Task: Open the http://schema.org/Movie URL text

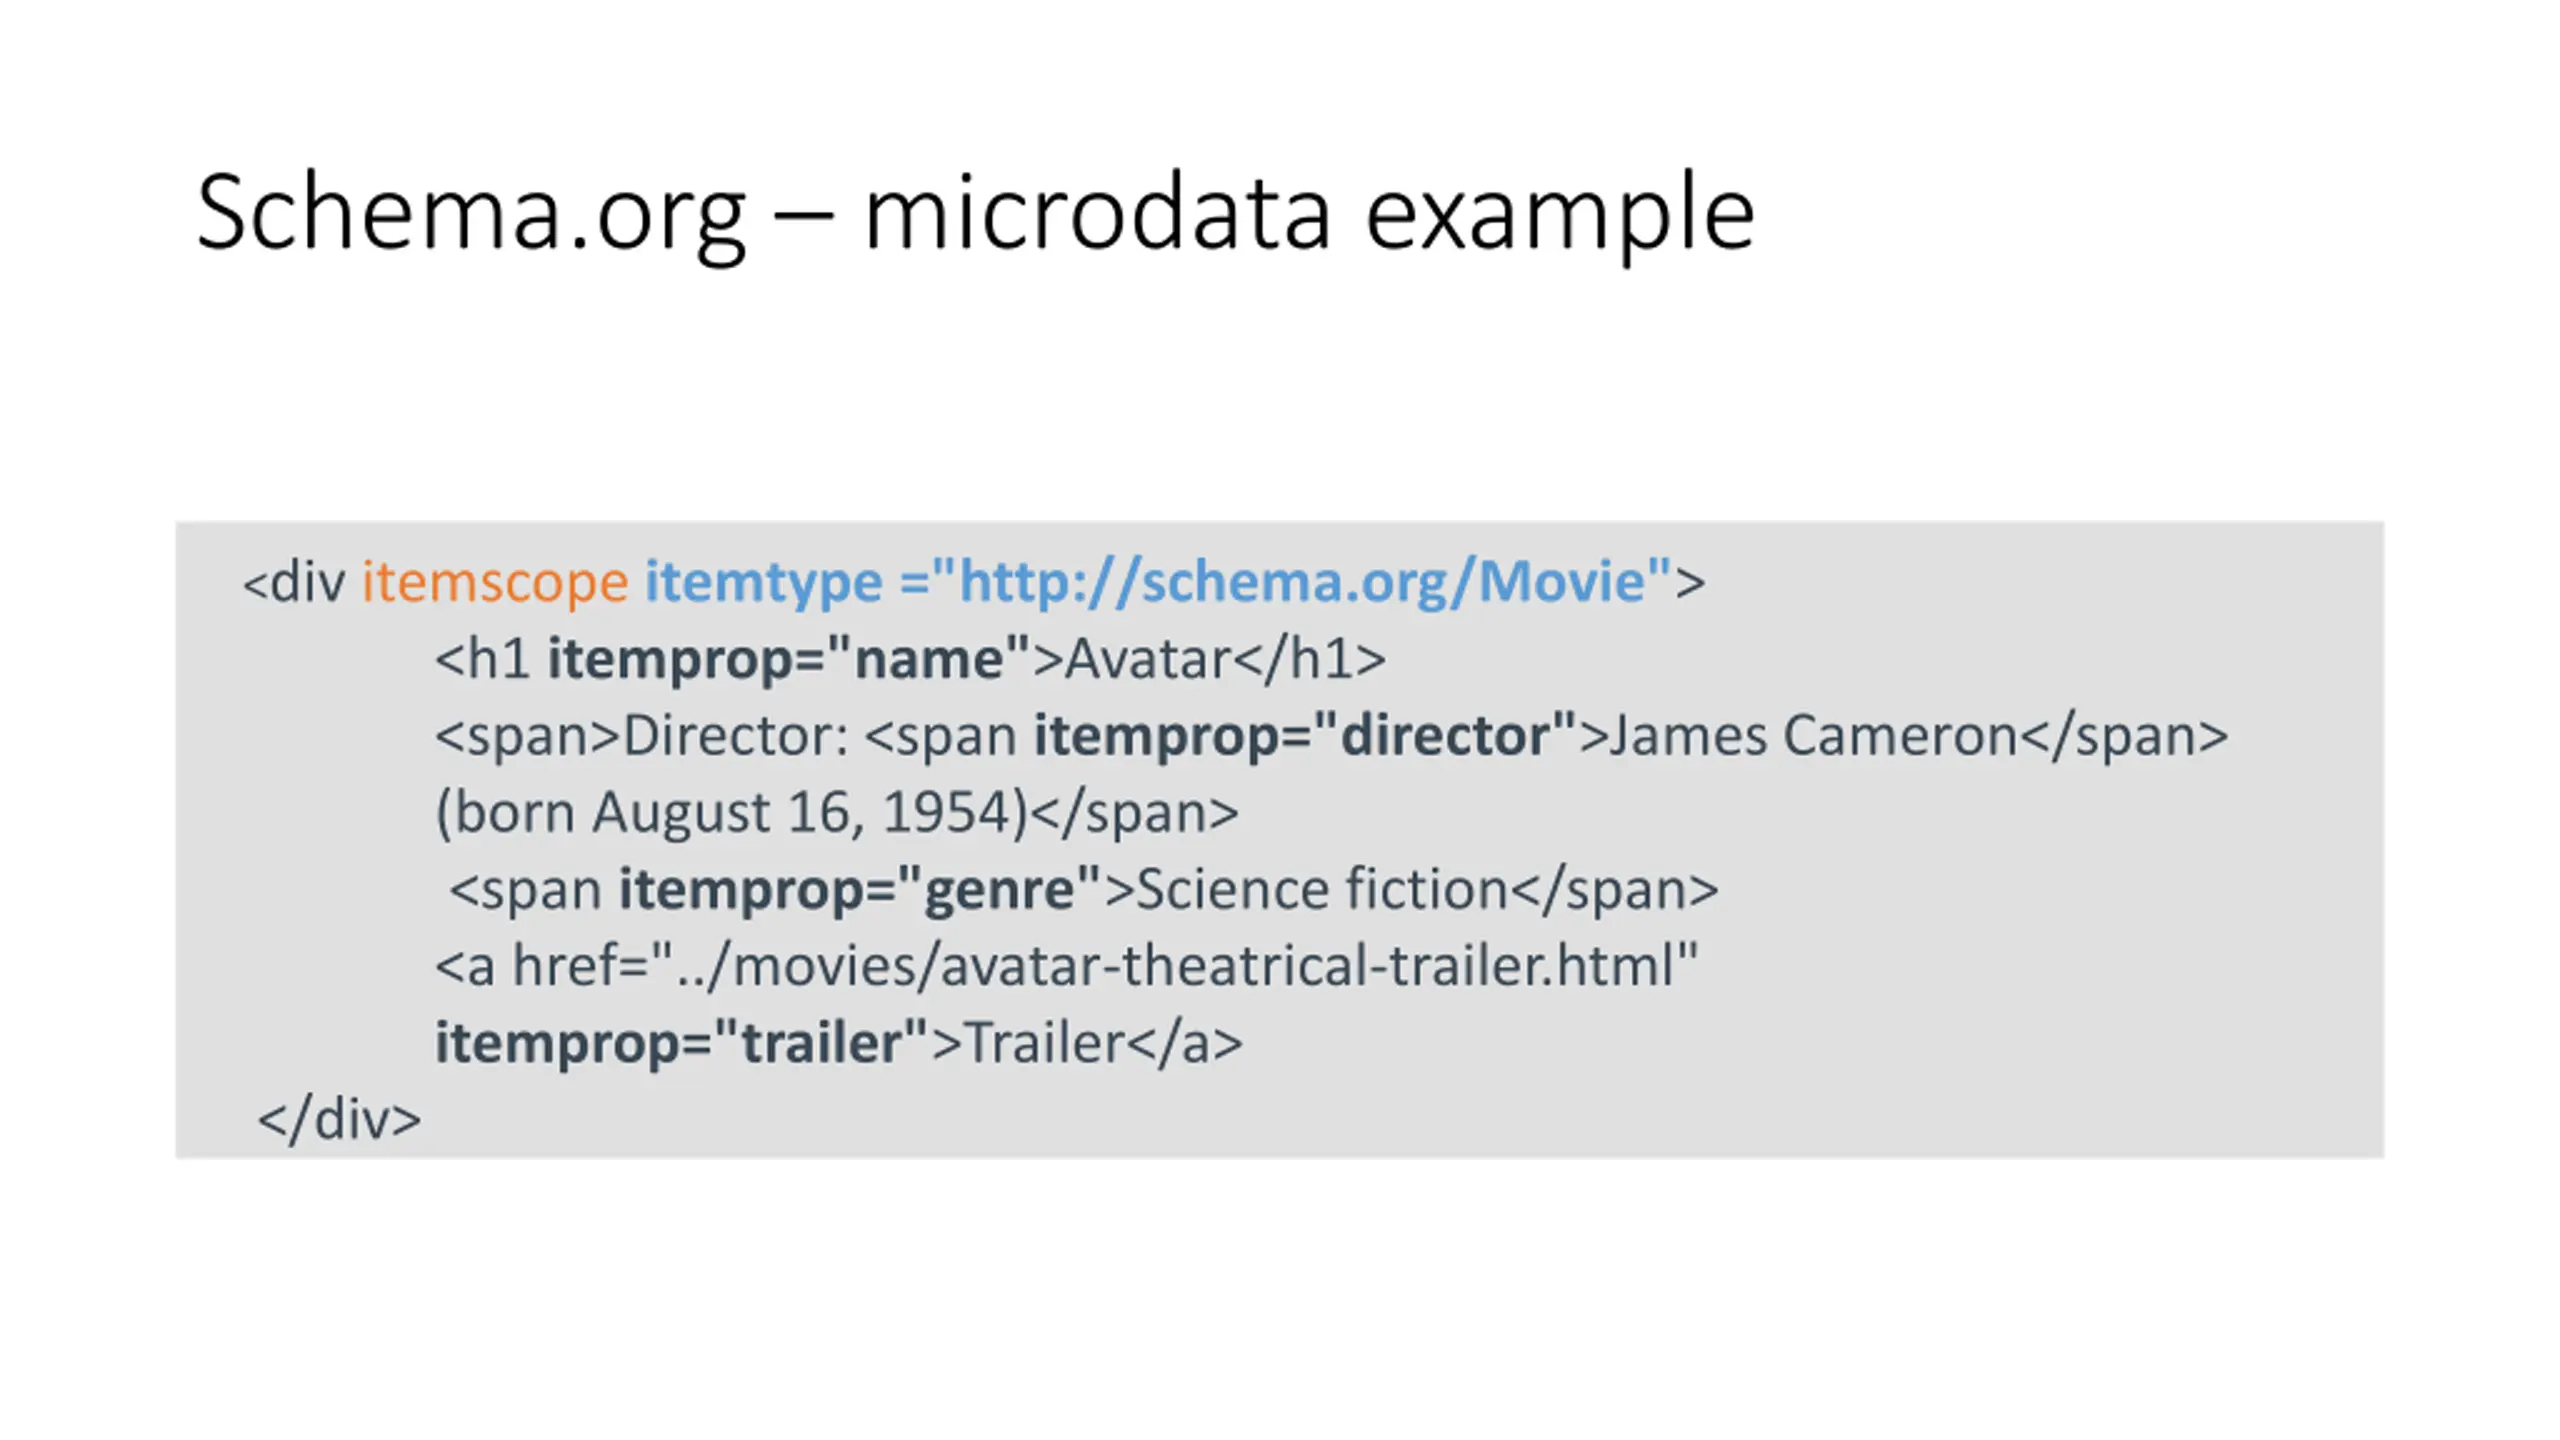Action: 1301,581
